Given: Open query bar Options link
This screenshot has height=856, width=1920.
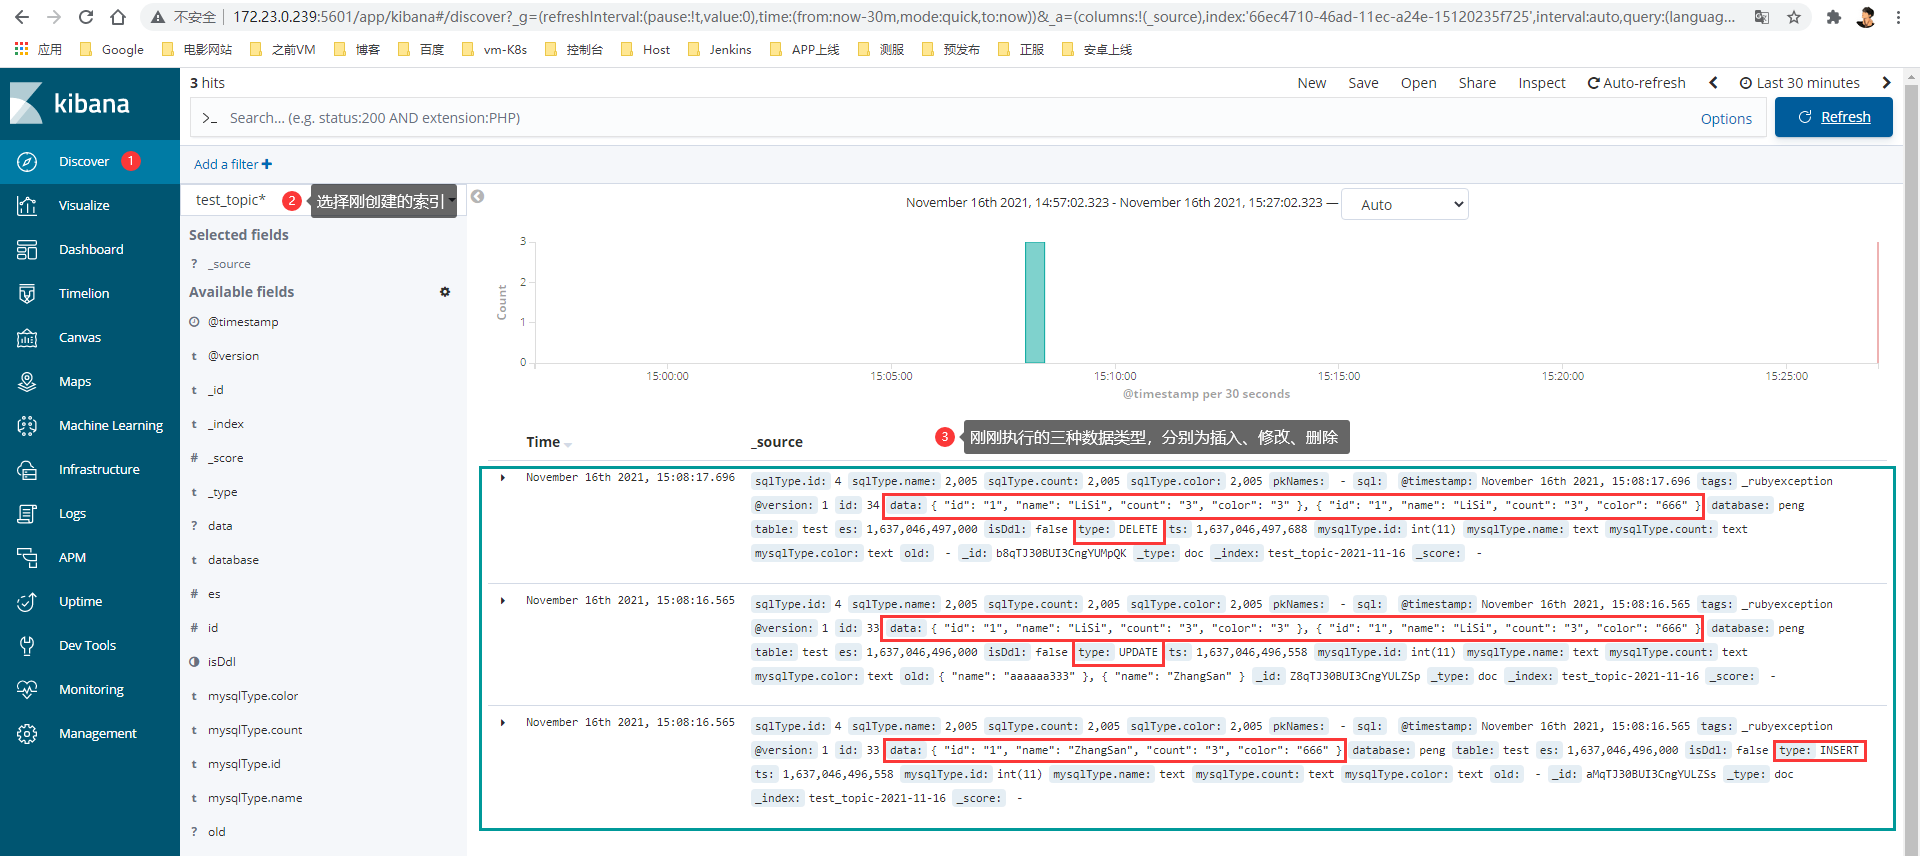Looking at the screenshot, I should (x=1726, y=119).
